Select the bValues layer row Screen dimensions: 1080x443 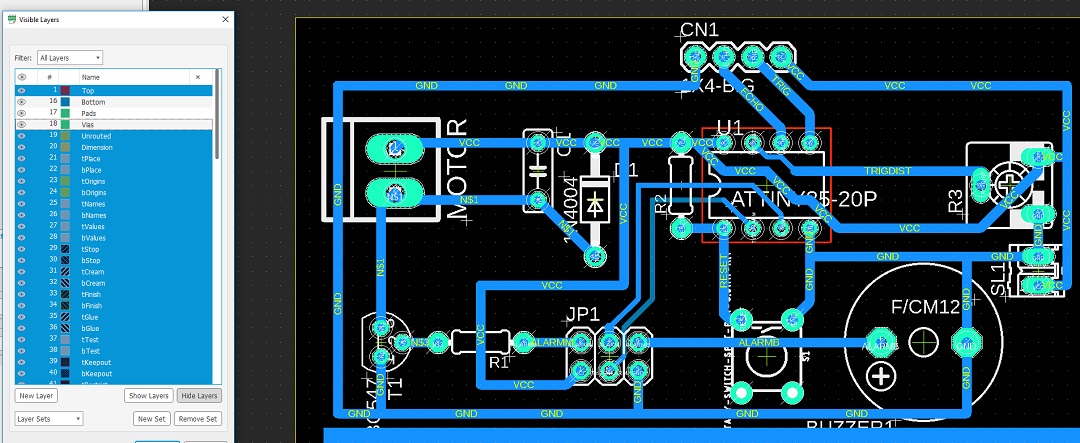(x=114, y=238)
